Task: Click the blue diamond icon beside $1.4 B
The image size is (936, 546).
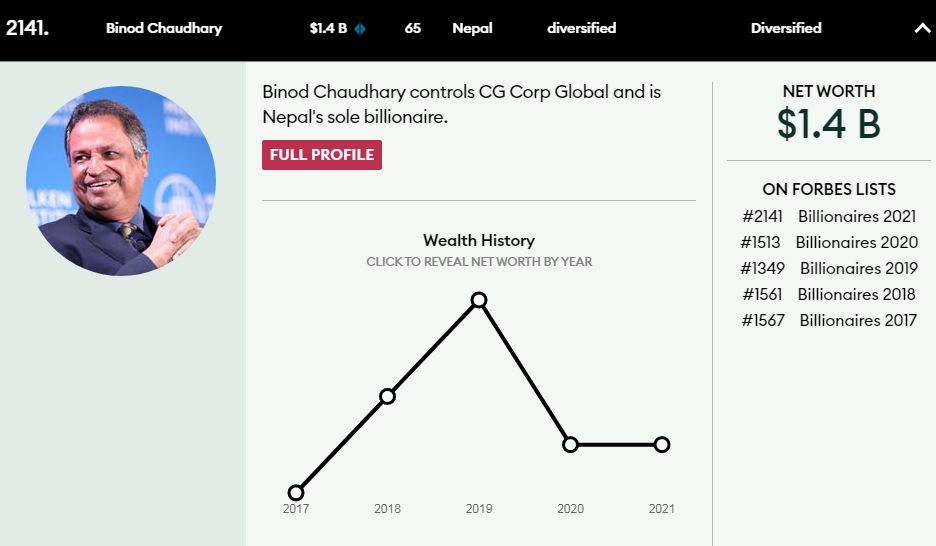Action: click(360, 29)
